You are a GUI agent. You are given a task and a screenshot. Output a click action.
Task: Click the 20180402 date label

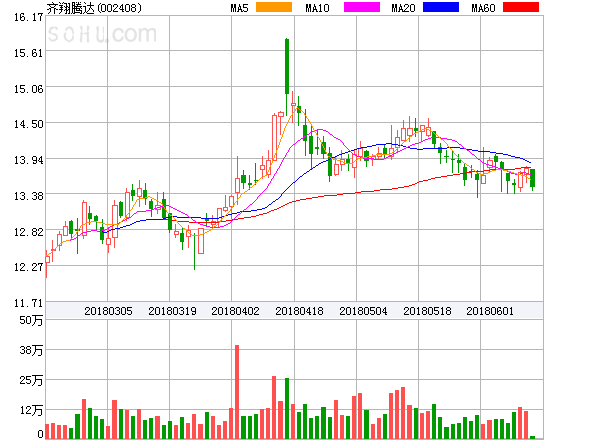pyautogui.click(x=235, y=311)
